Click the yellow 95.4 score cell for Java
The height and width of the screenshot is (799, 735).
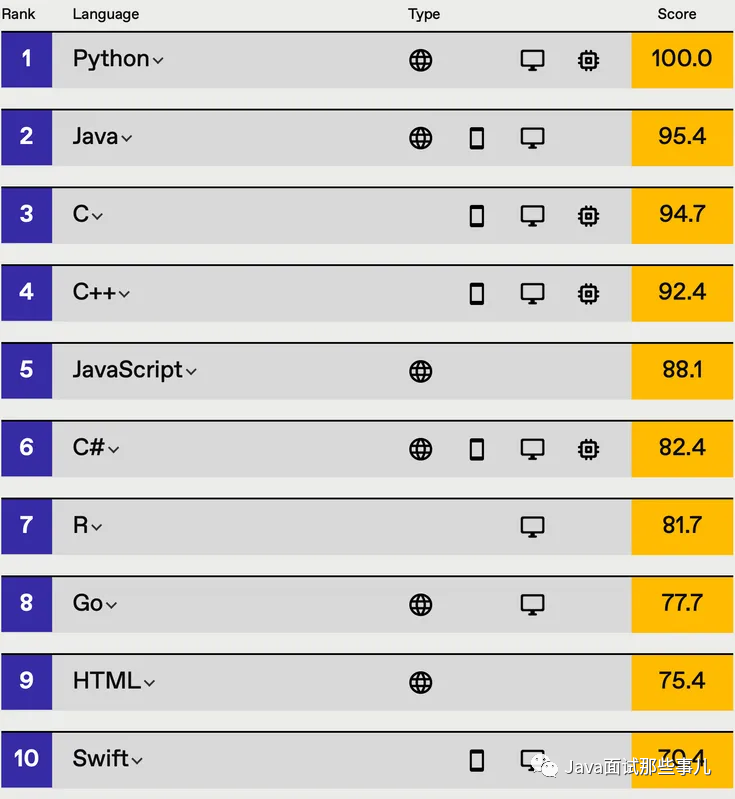pyautogui.click(x=682, y=137)
